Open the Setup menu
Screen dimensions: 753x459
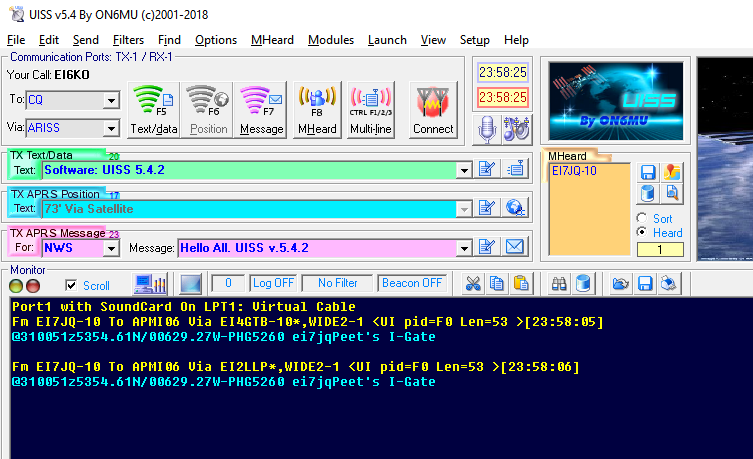pyautogui.click(x=474, y=40)
